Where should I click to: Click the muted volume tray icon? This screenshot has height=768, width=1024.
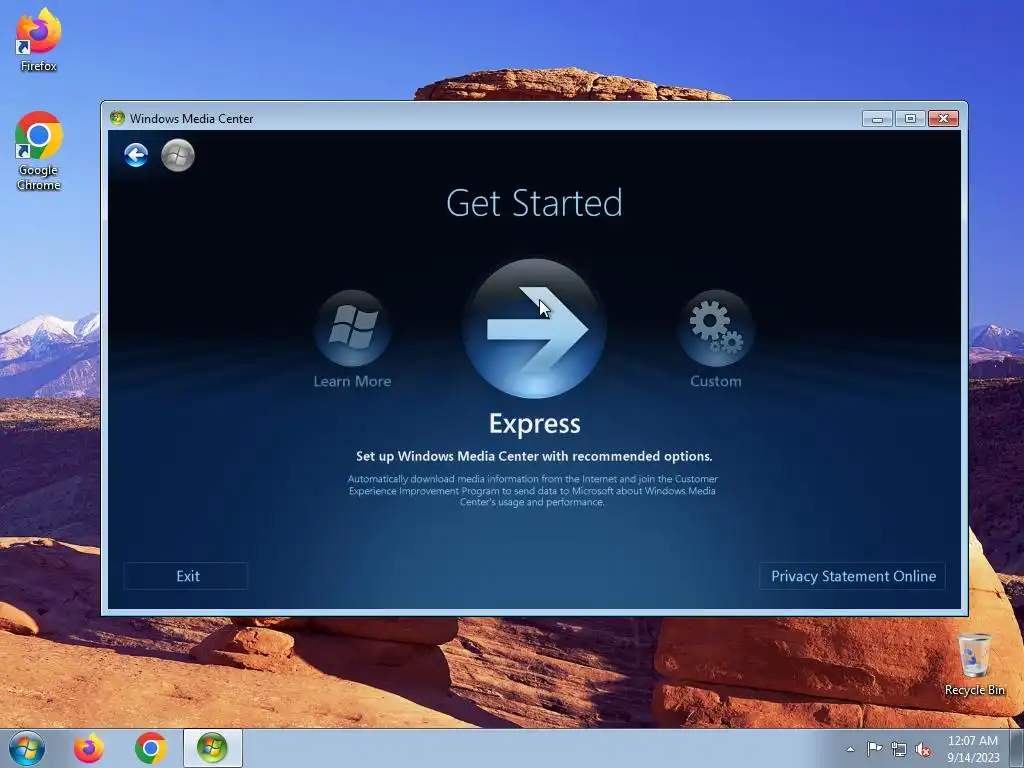[923, 749]
